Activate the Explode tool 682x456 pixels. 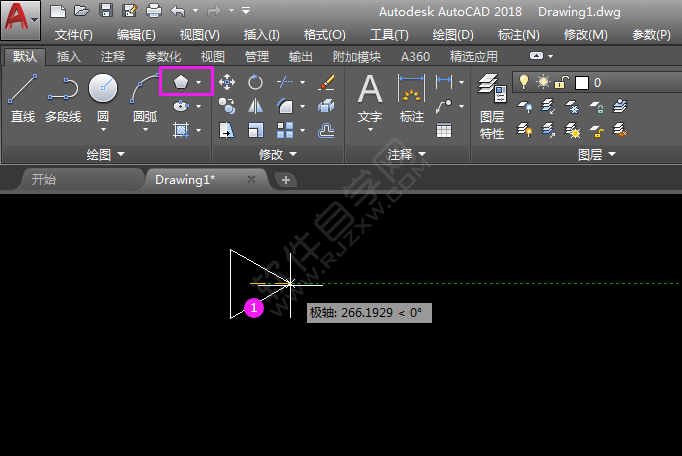tap(326, 106)
